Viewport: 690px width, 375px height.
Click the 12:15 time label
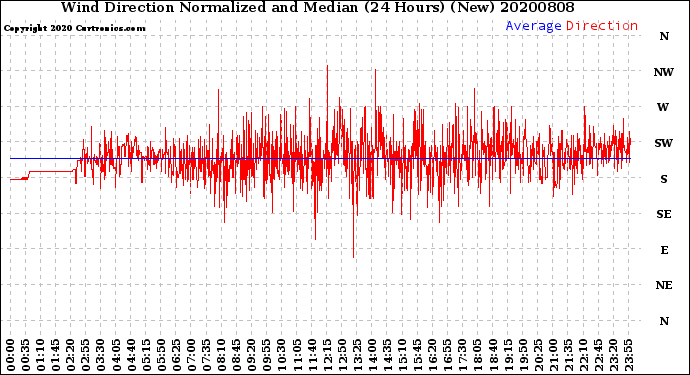coord(327,355)
